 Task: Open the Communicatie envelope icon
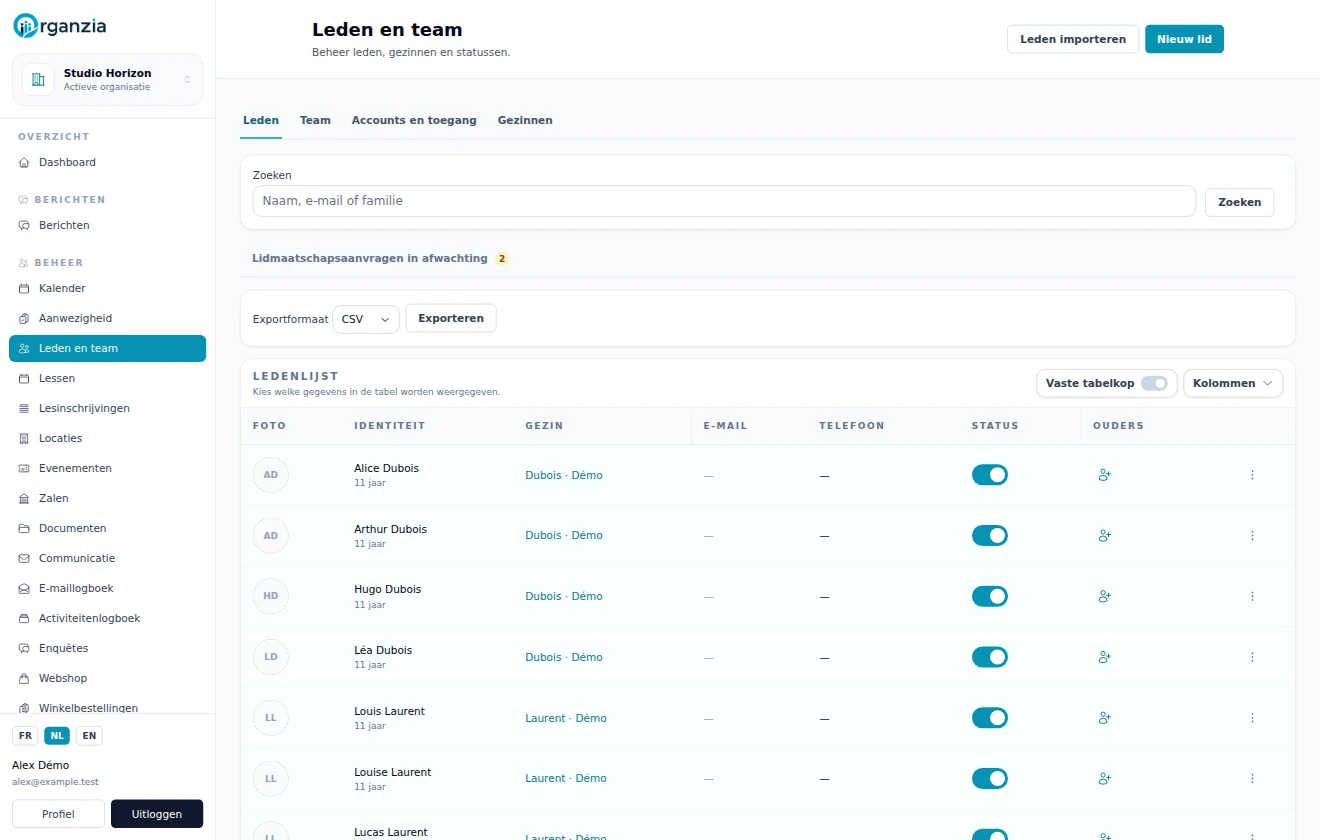pos(25,558)
